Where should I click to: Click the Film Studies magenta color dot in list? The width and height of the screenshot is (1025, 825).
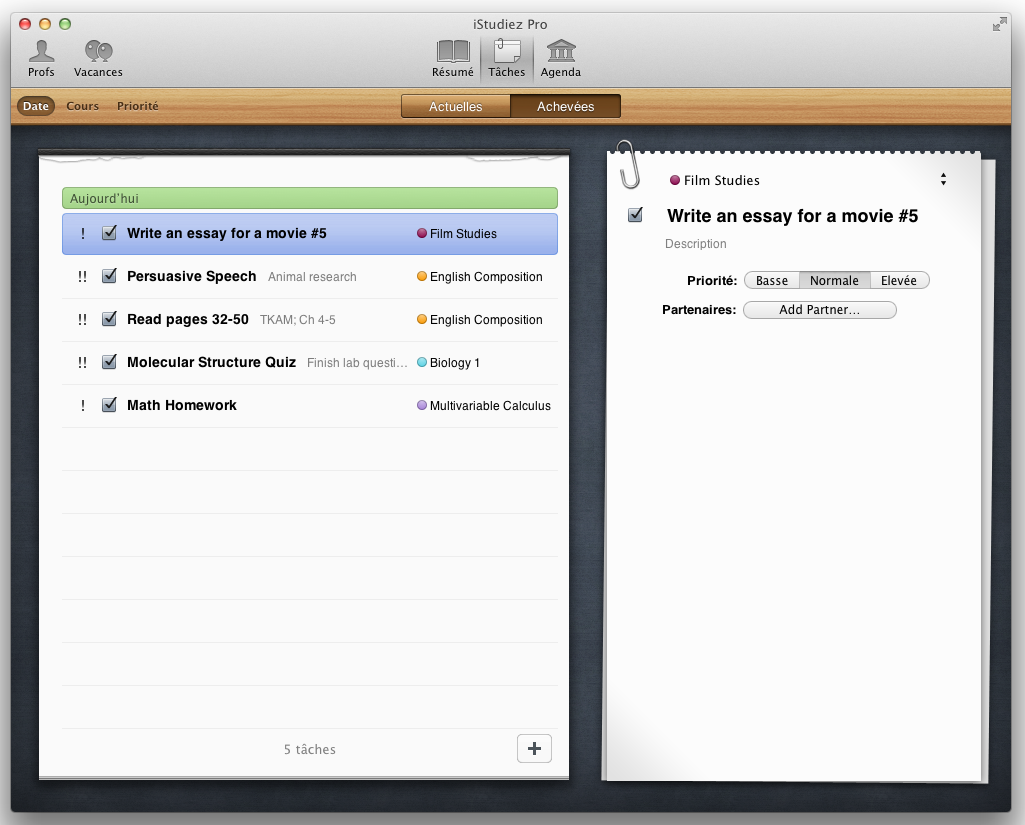[x=422, y=233]
